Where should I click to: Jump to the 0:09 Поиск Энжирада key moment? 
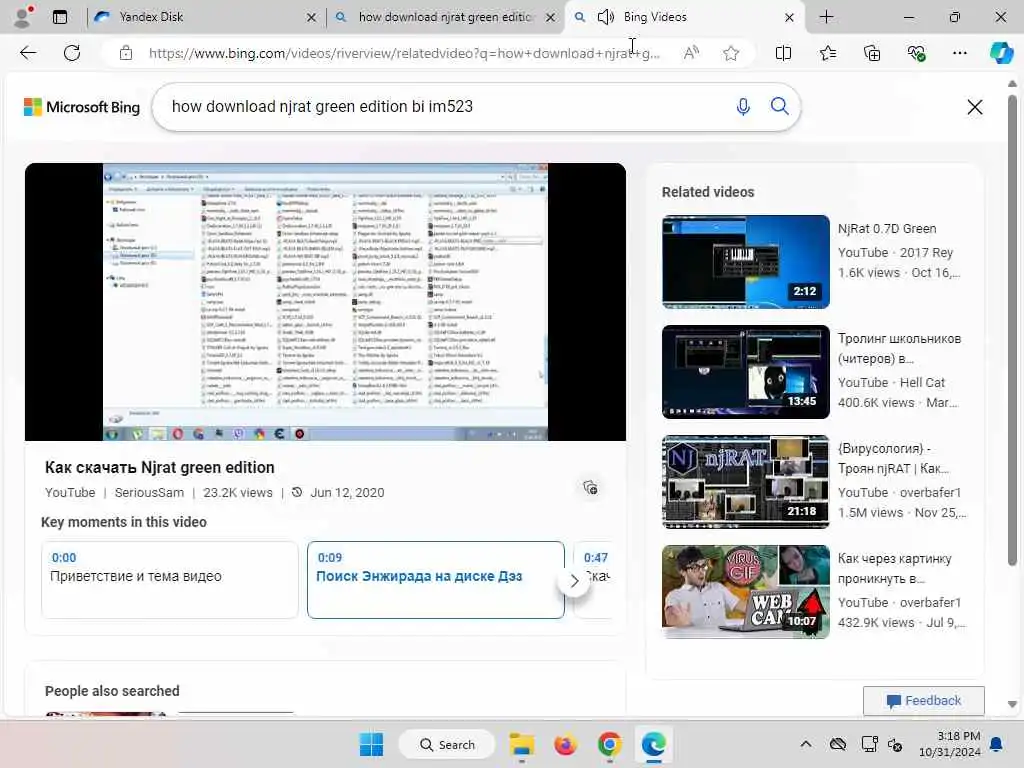click(x=436, y=579)
